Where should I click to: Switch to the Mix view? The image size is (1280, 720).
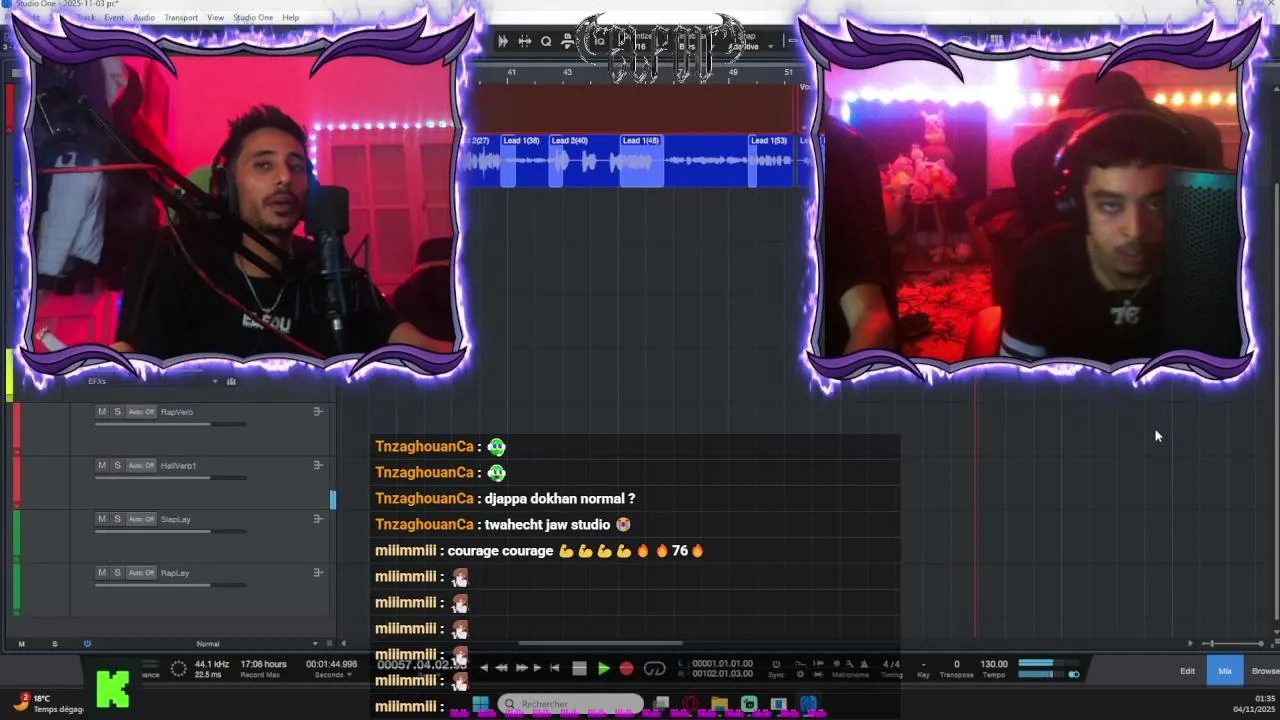click(1225, 671)
